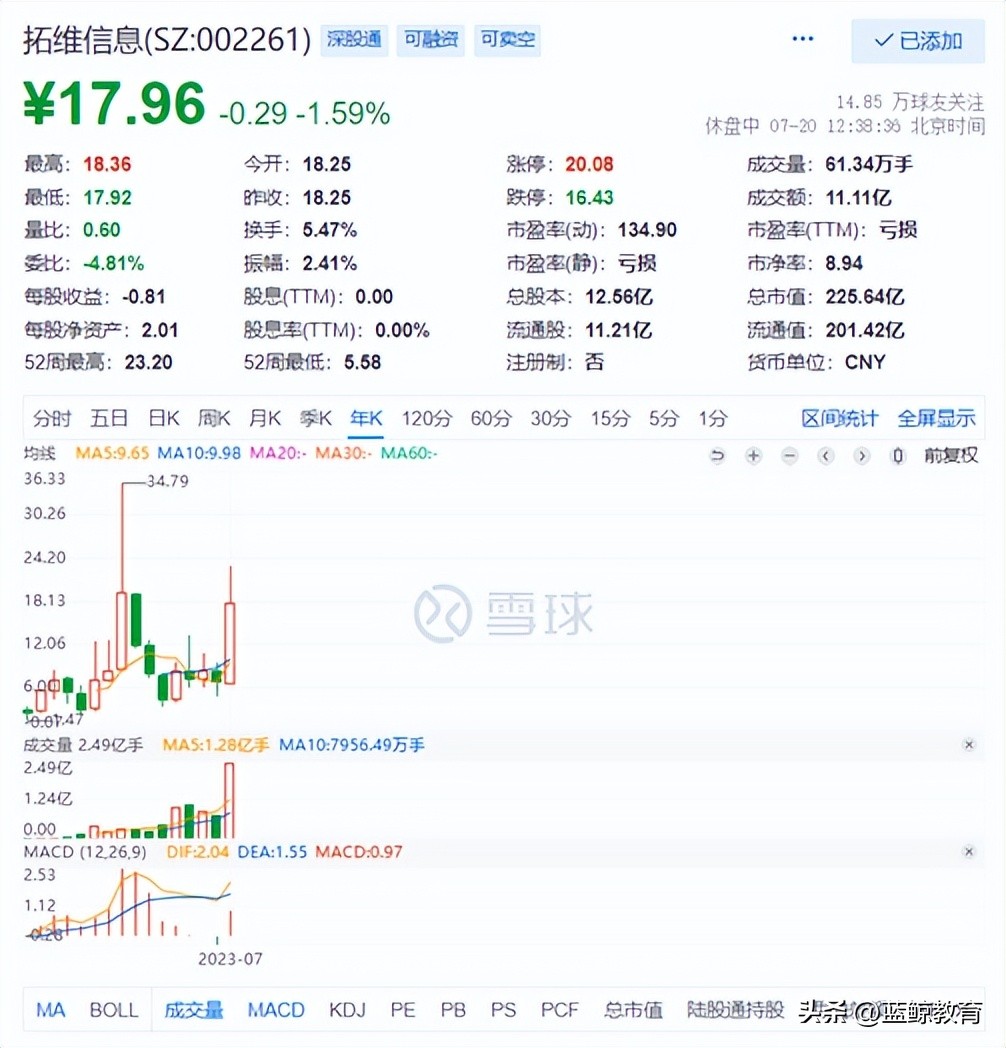This screenshot has width=1006, height=1048.
Task: Pan chart left using left chevron icon
Action: point(825,455)
